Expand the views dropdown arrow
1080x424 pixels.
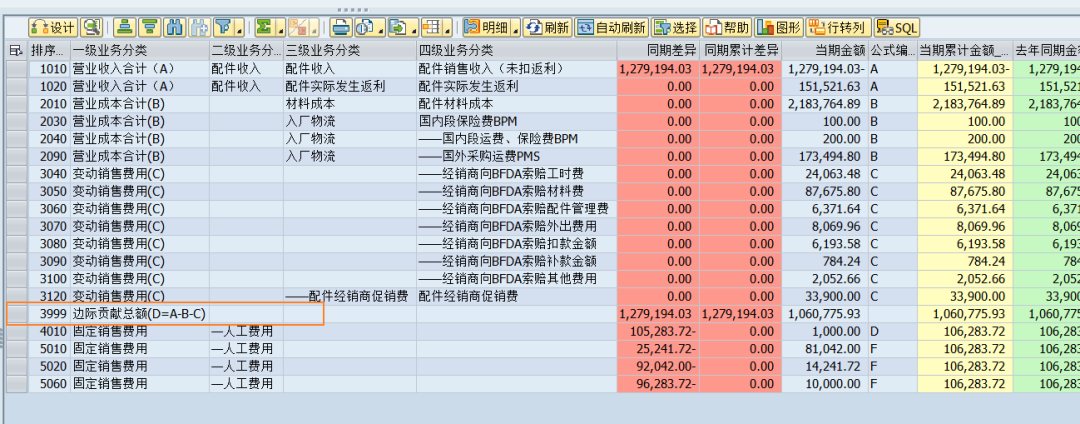coord(380,28)
